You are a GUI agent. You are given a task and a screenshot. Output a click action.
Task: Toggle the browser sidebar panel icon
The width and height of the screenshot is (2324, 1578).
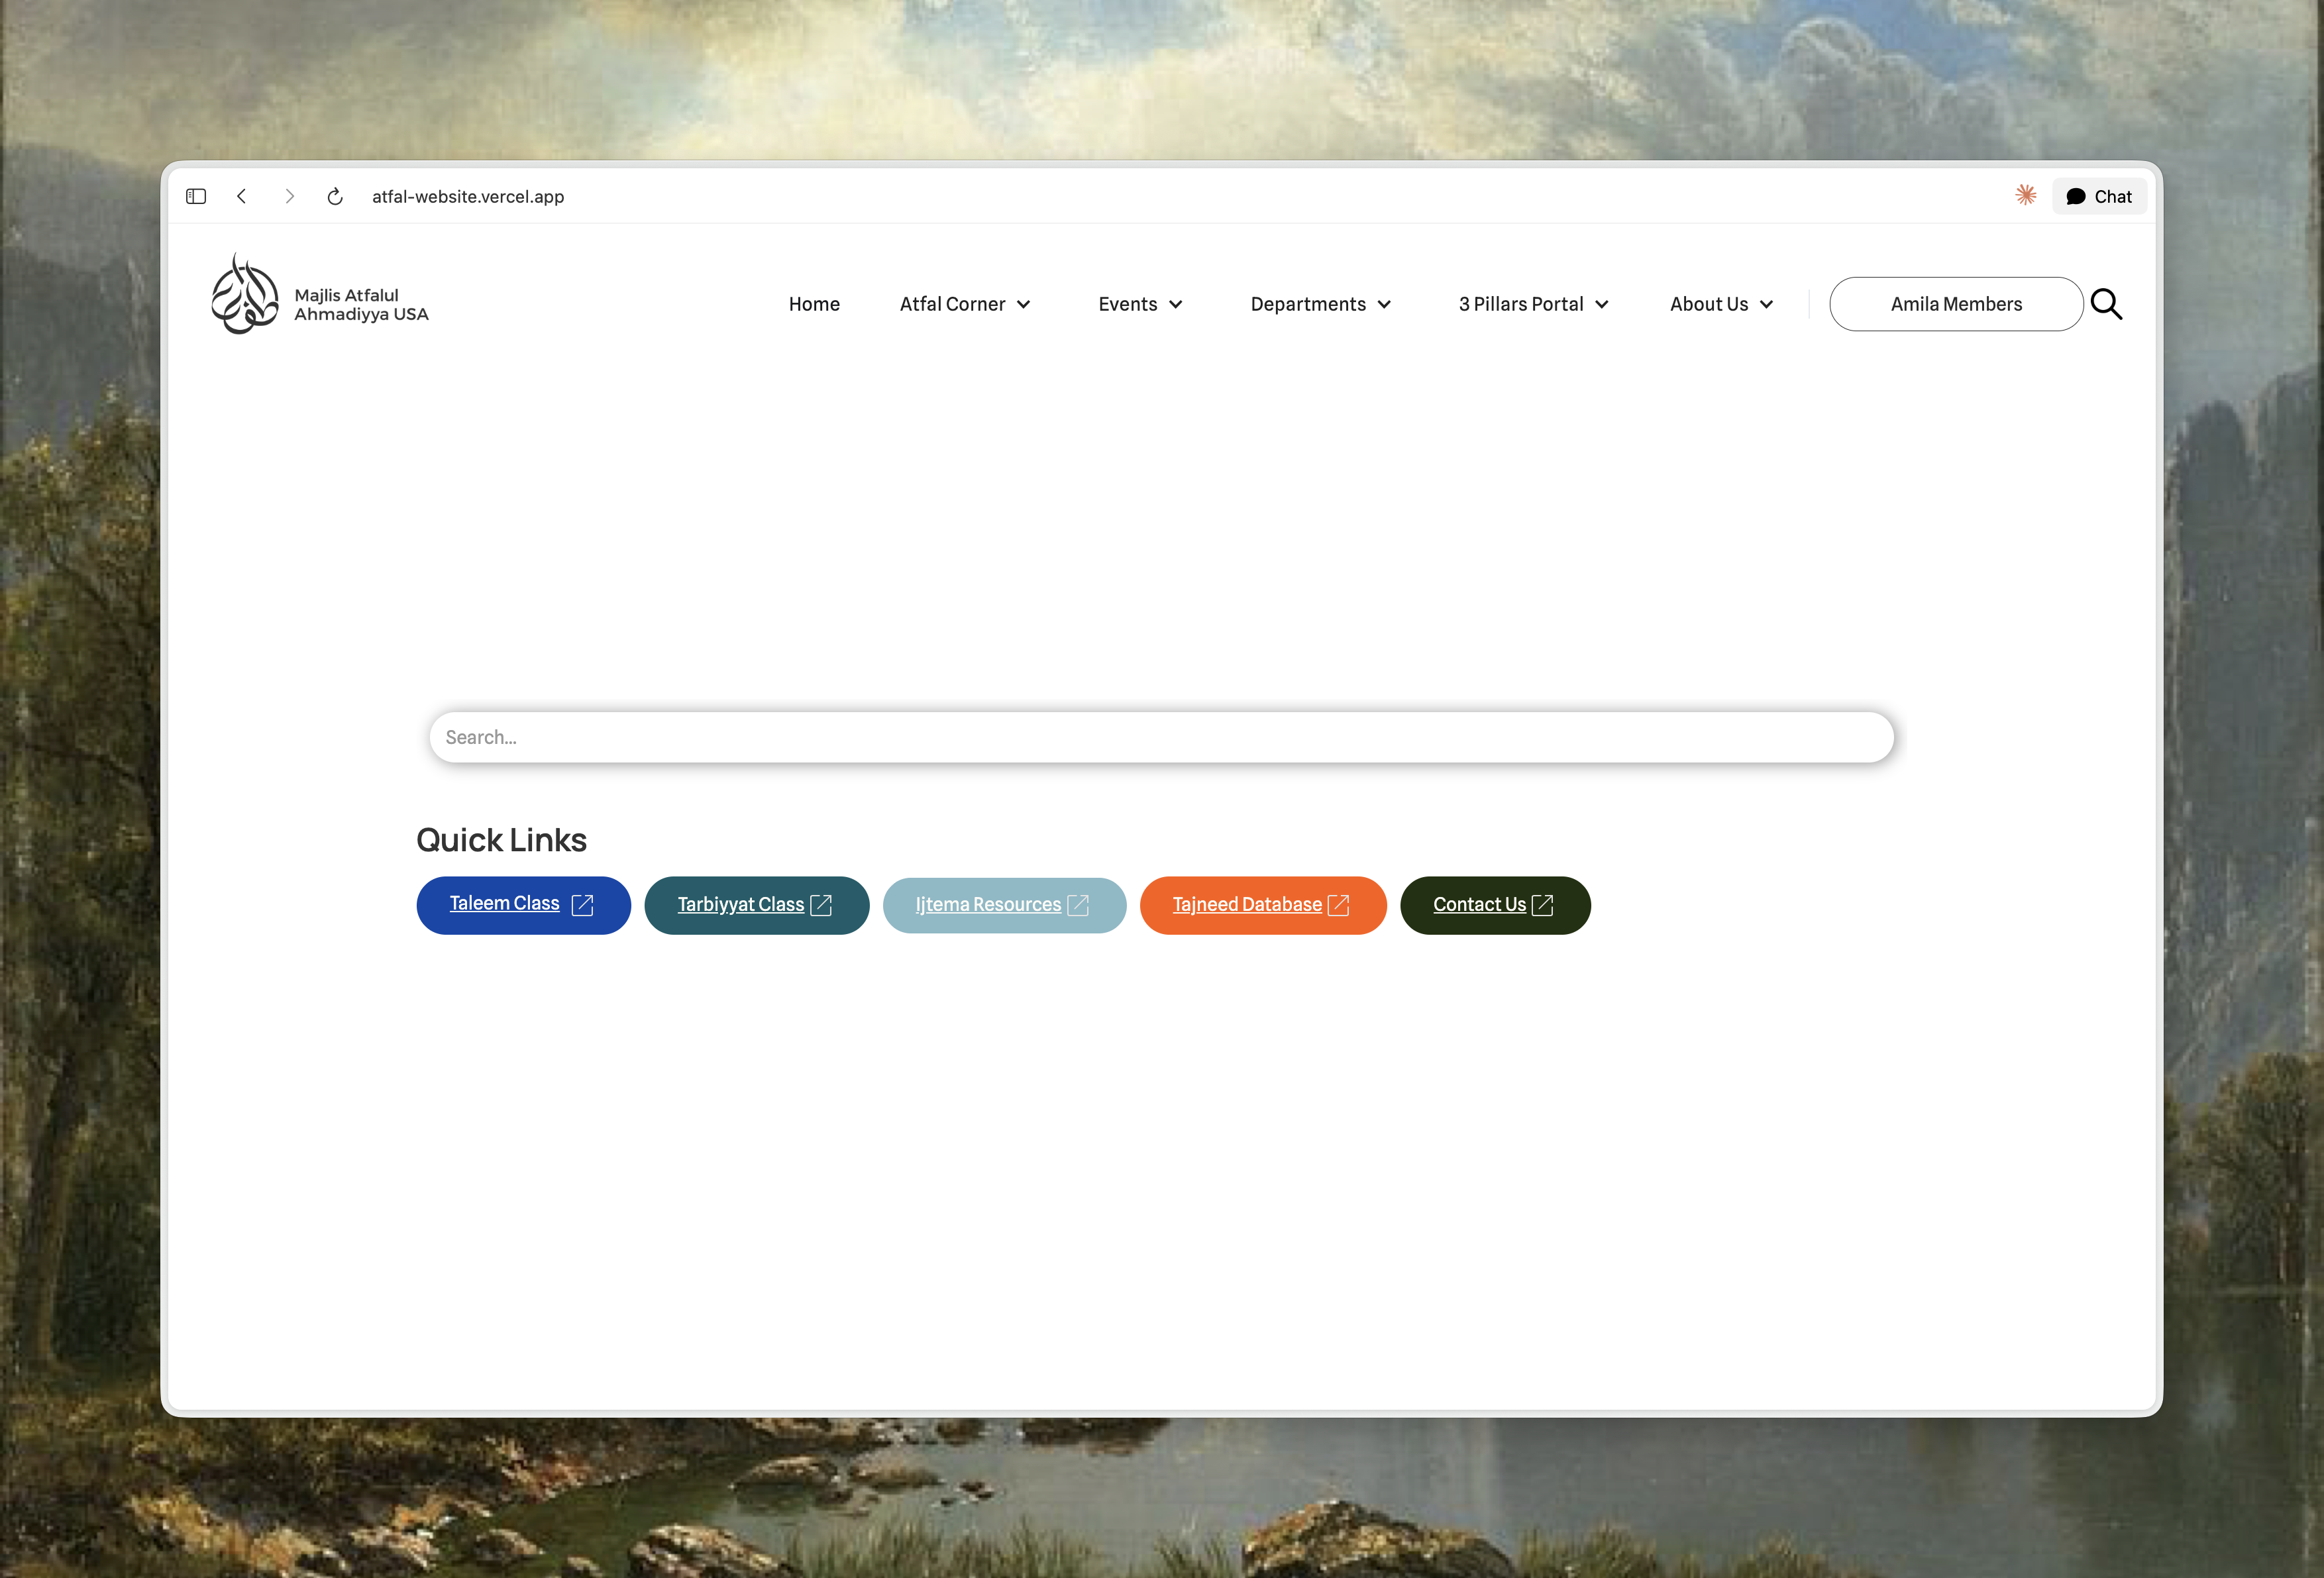tap(196, 196)
